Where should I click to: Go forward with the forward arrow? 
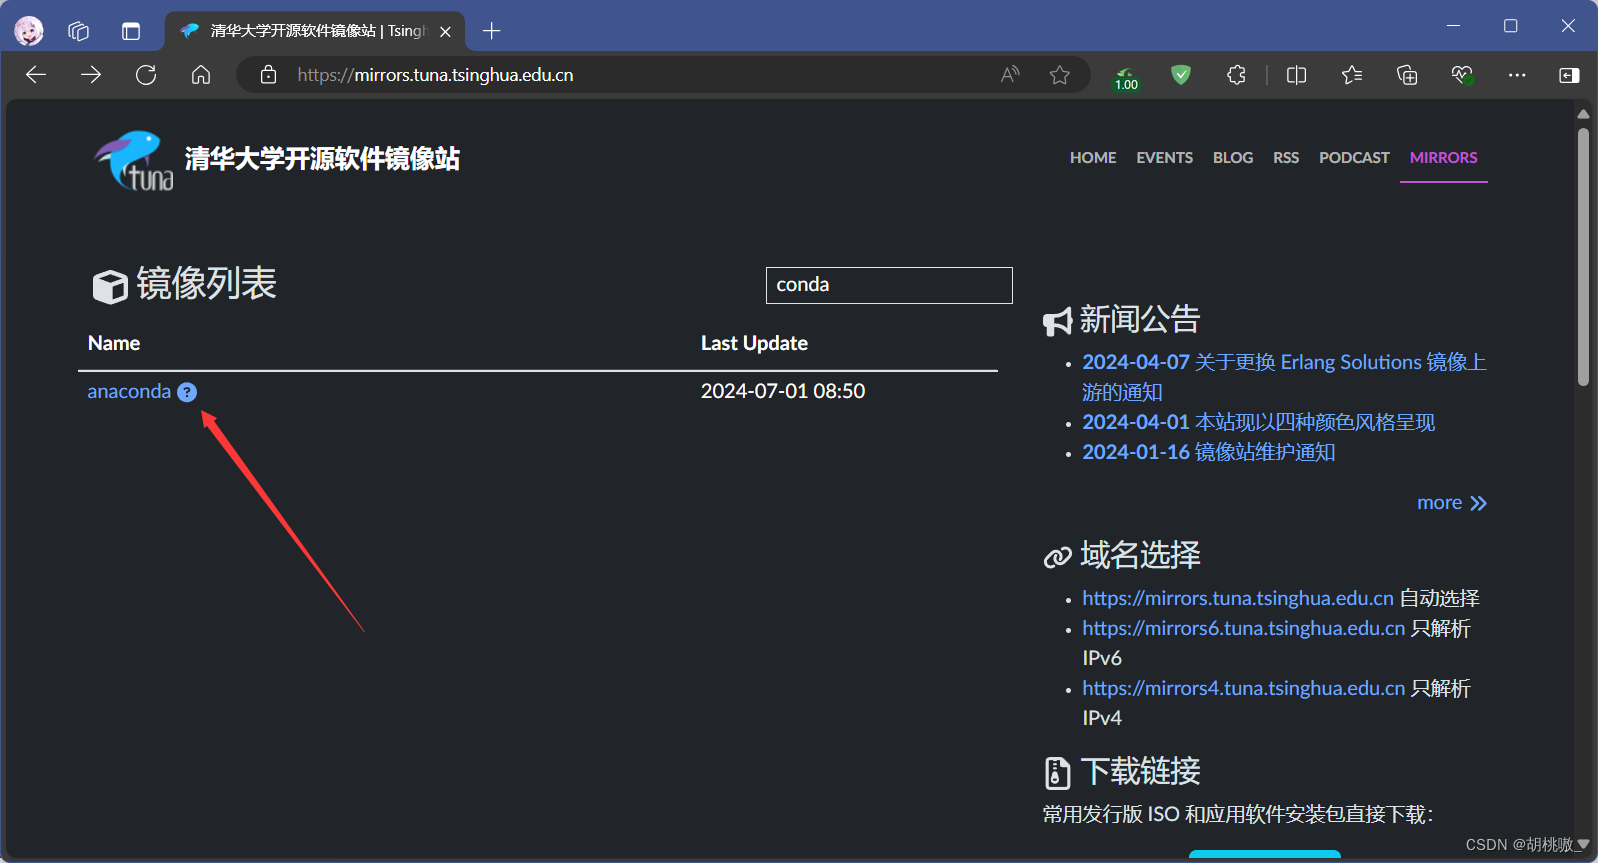[91, 75]
